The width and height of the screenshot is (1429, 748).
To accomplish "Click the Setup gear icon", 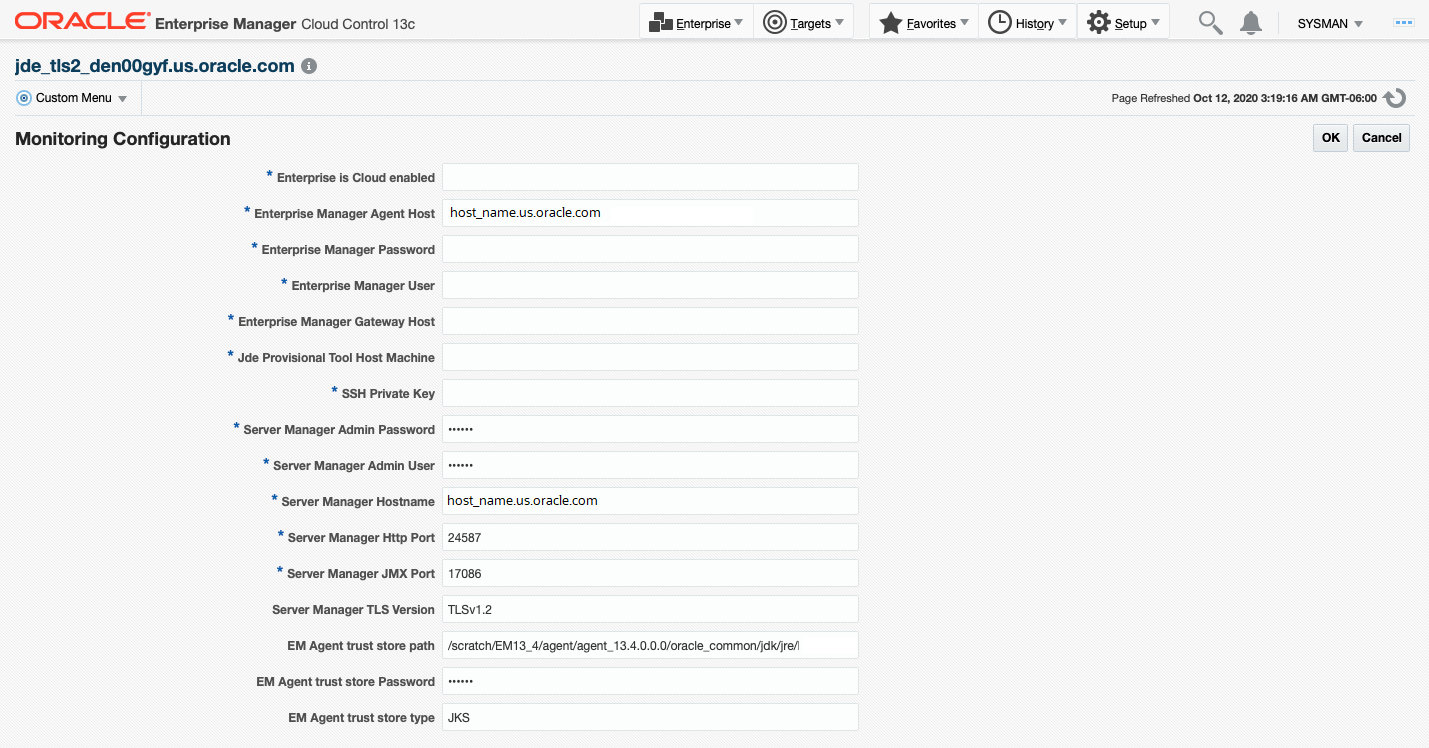I will [1099, 22].
